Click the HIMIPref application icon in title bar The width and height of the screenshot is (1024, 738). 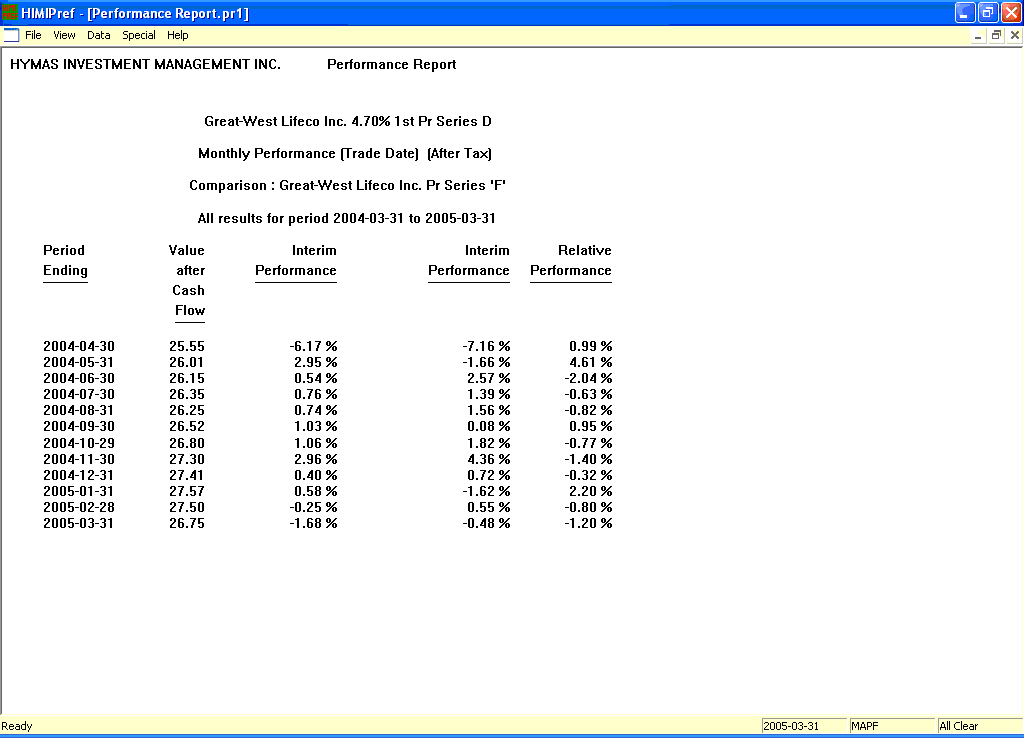(10, 12)
